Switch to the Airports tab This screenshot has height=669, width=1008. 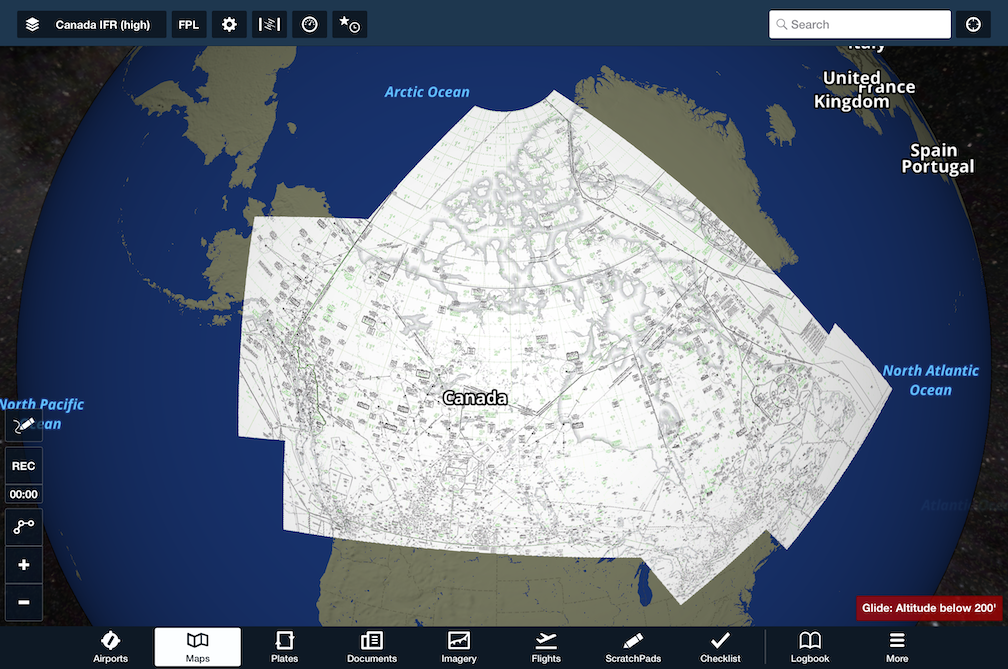point(110,646)
